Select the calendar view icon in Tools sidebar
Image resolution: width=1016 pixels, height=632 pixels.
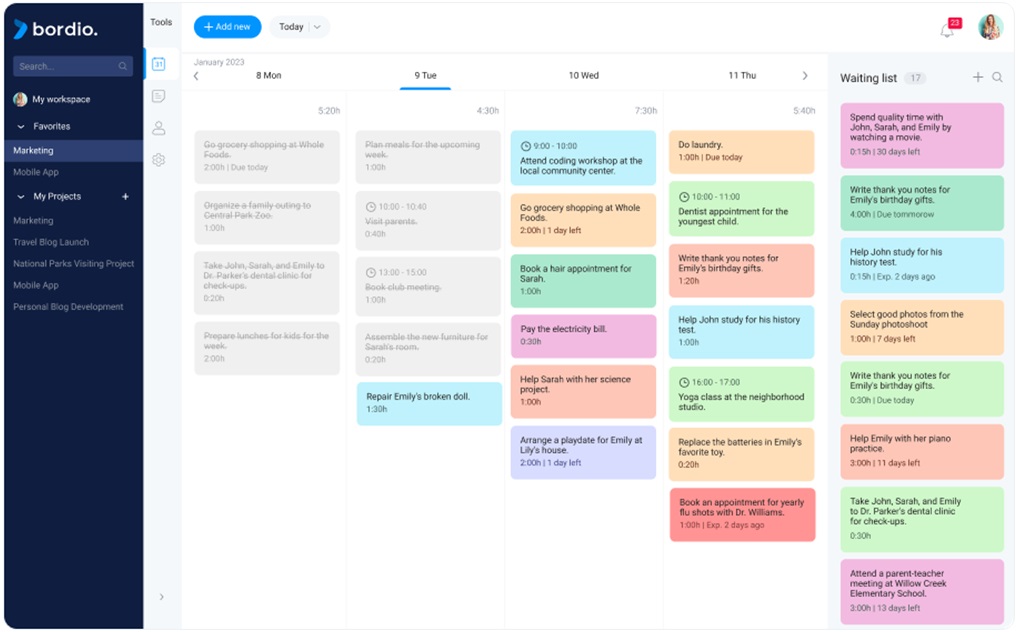point(159,64)
